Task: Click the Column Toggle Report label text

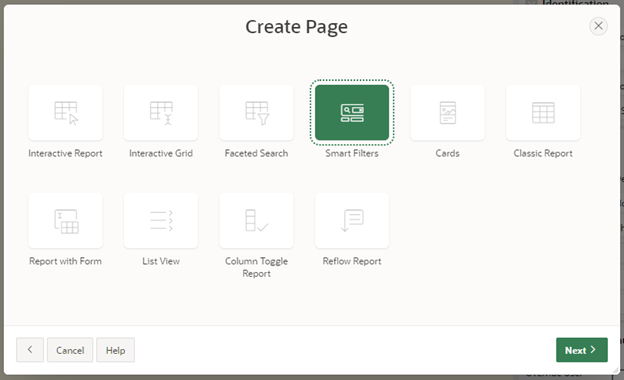Action: tap(256, 267)
